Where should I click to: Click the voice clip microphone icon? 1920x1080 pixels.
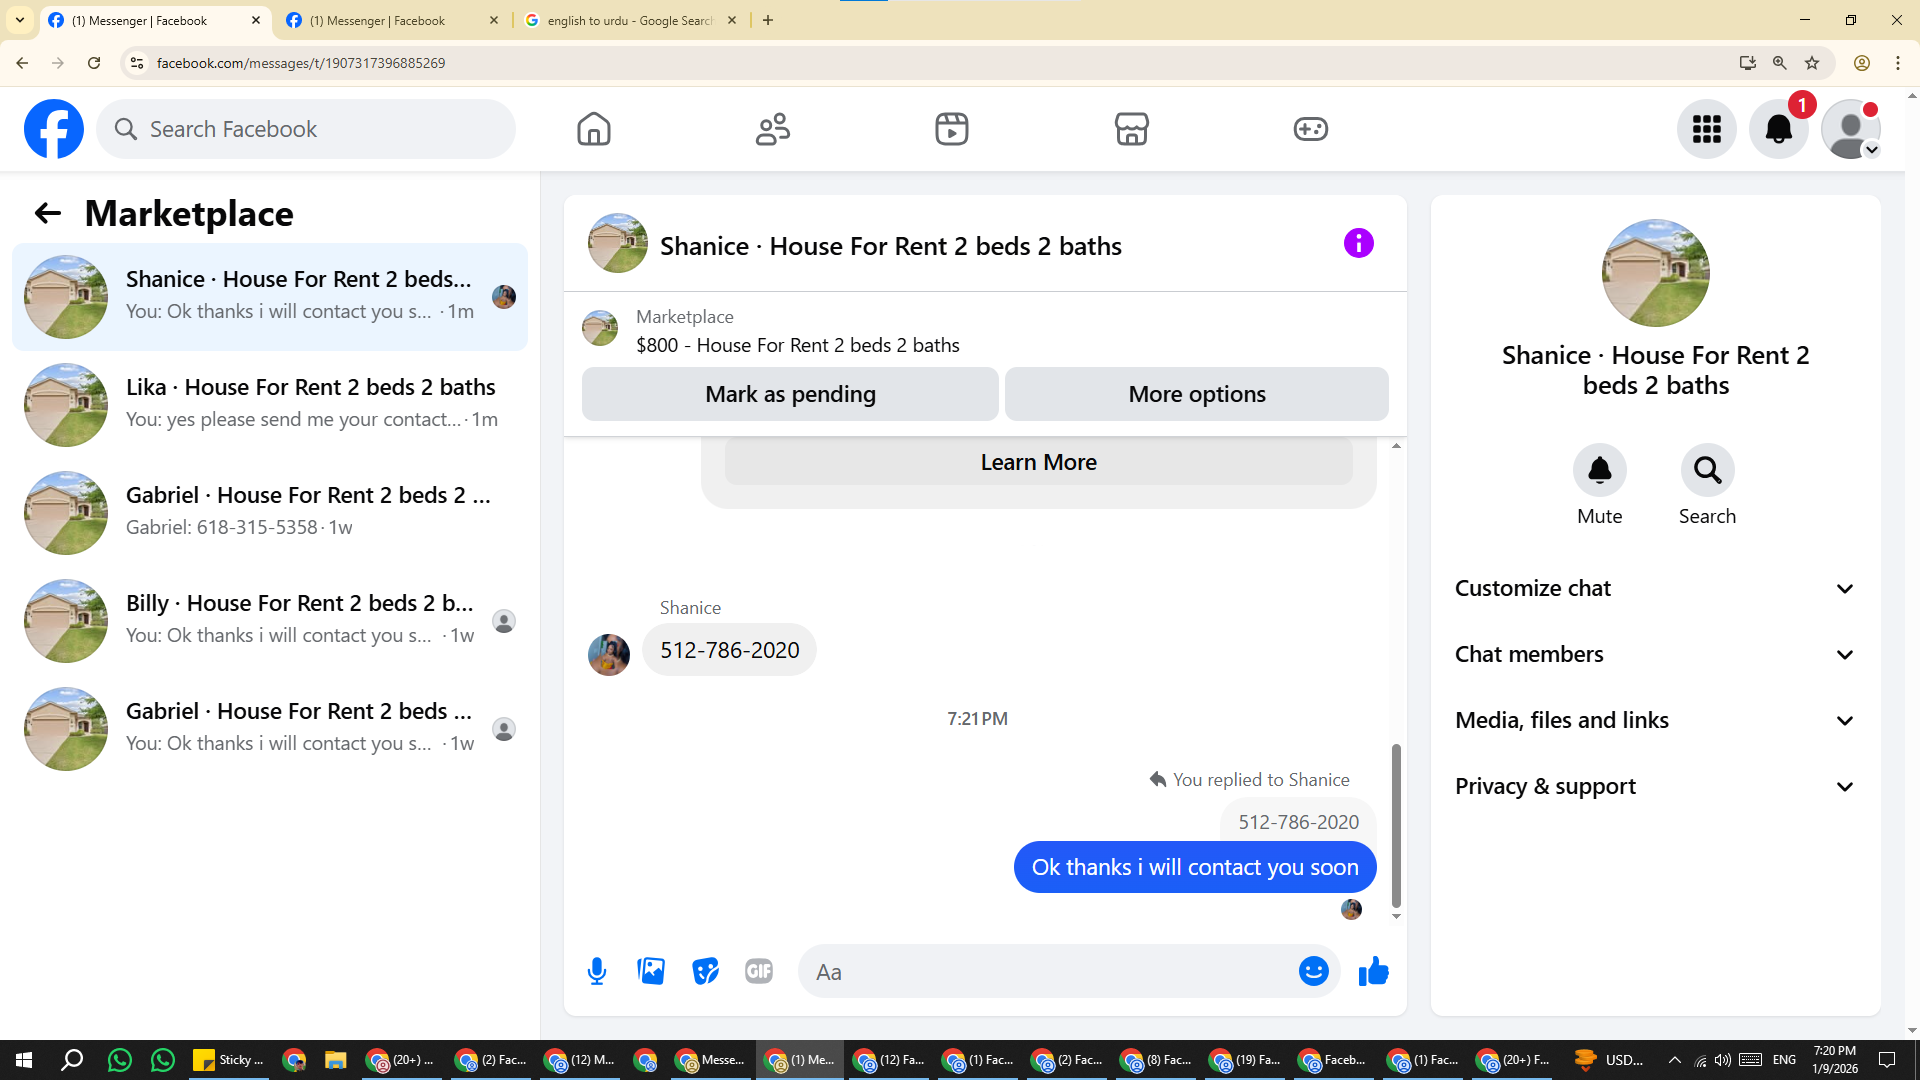tap(597, 971)
